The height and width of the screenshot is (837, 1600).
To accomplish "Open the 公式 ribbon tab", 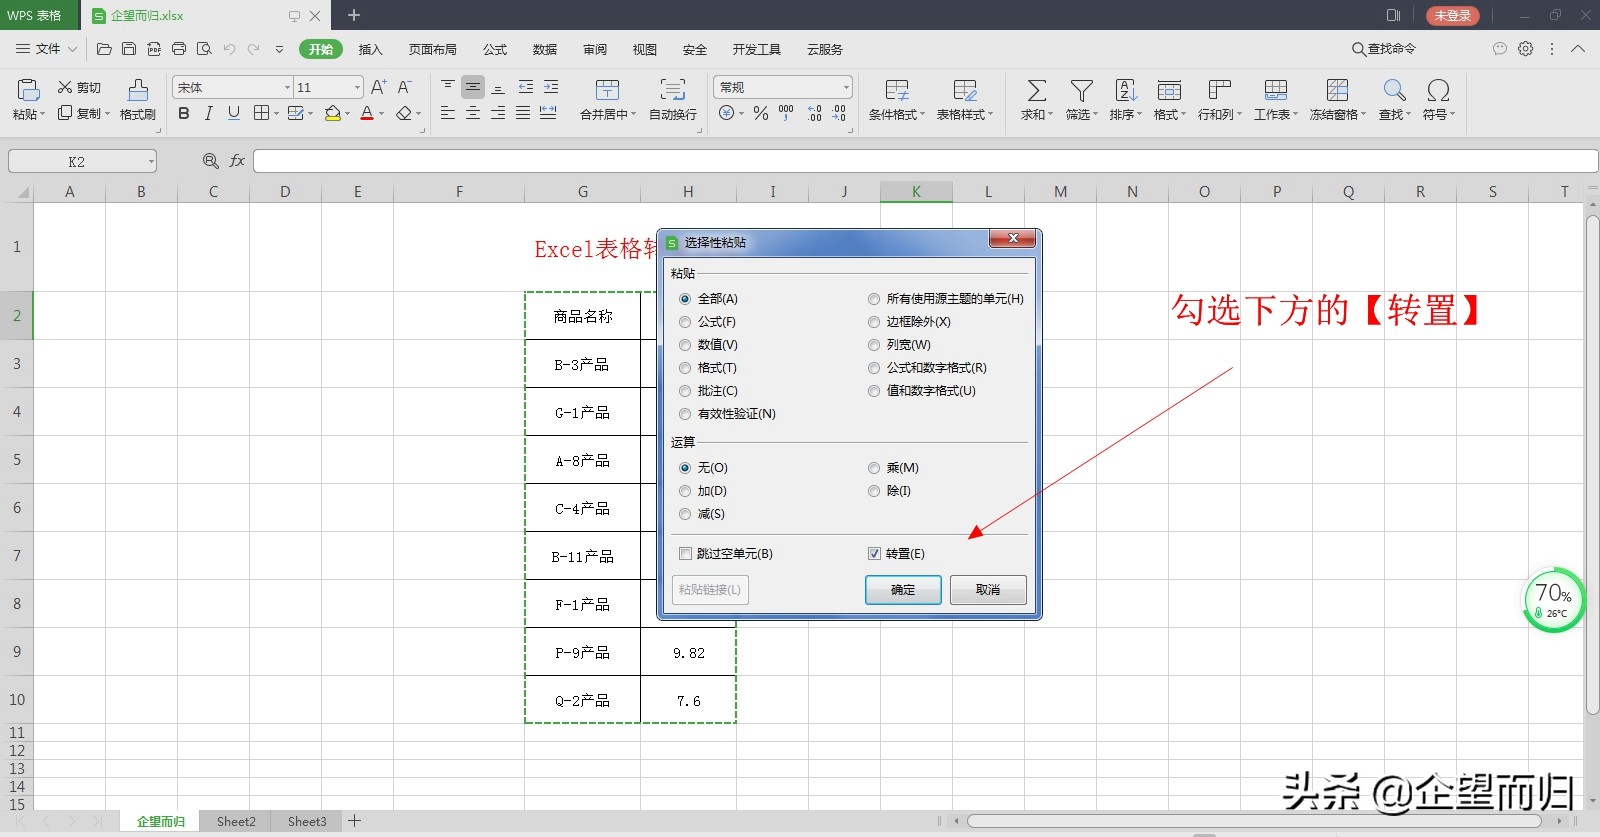I will click(495, 49).
